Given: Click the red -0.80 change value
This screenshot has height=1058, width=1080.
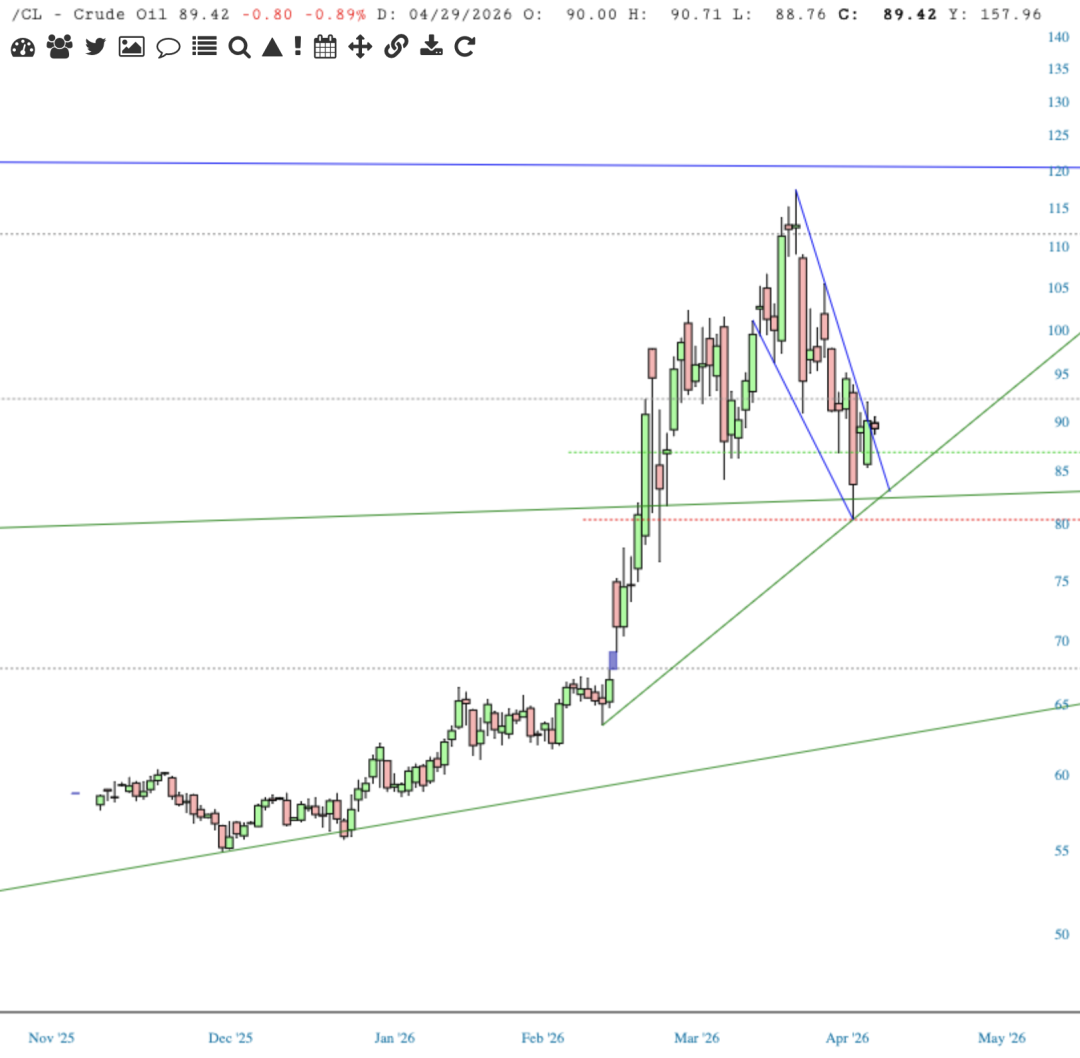Looking at the screenshot, I should pos(267,14).
